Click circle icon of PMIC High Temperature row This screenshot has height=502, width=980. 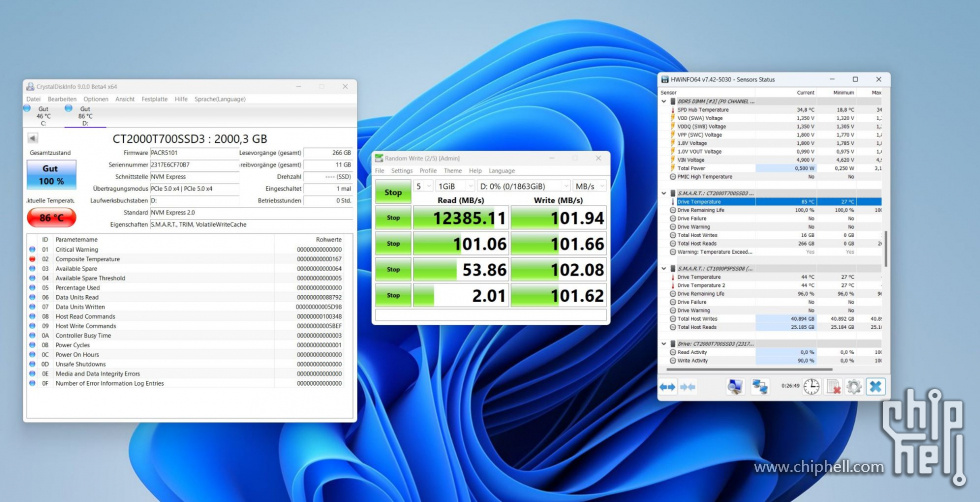[673, 177]
